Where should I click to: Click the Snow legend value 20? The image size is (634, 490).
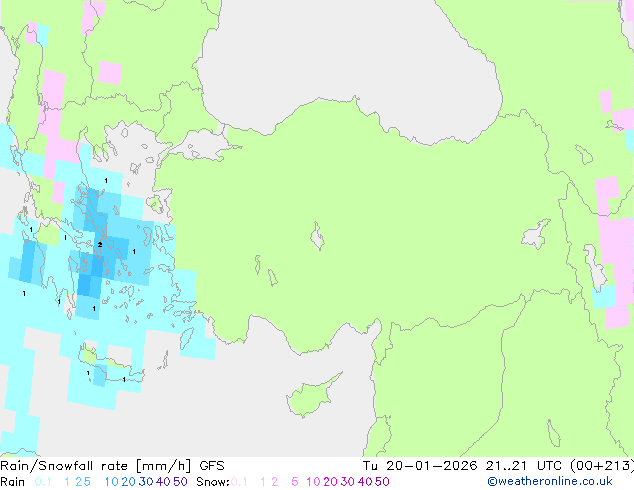coord(330,482)
